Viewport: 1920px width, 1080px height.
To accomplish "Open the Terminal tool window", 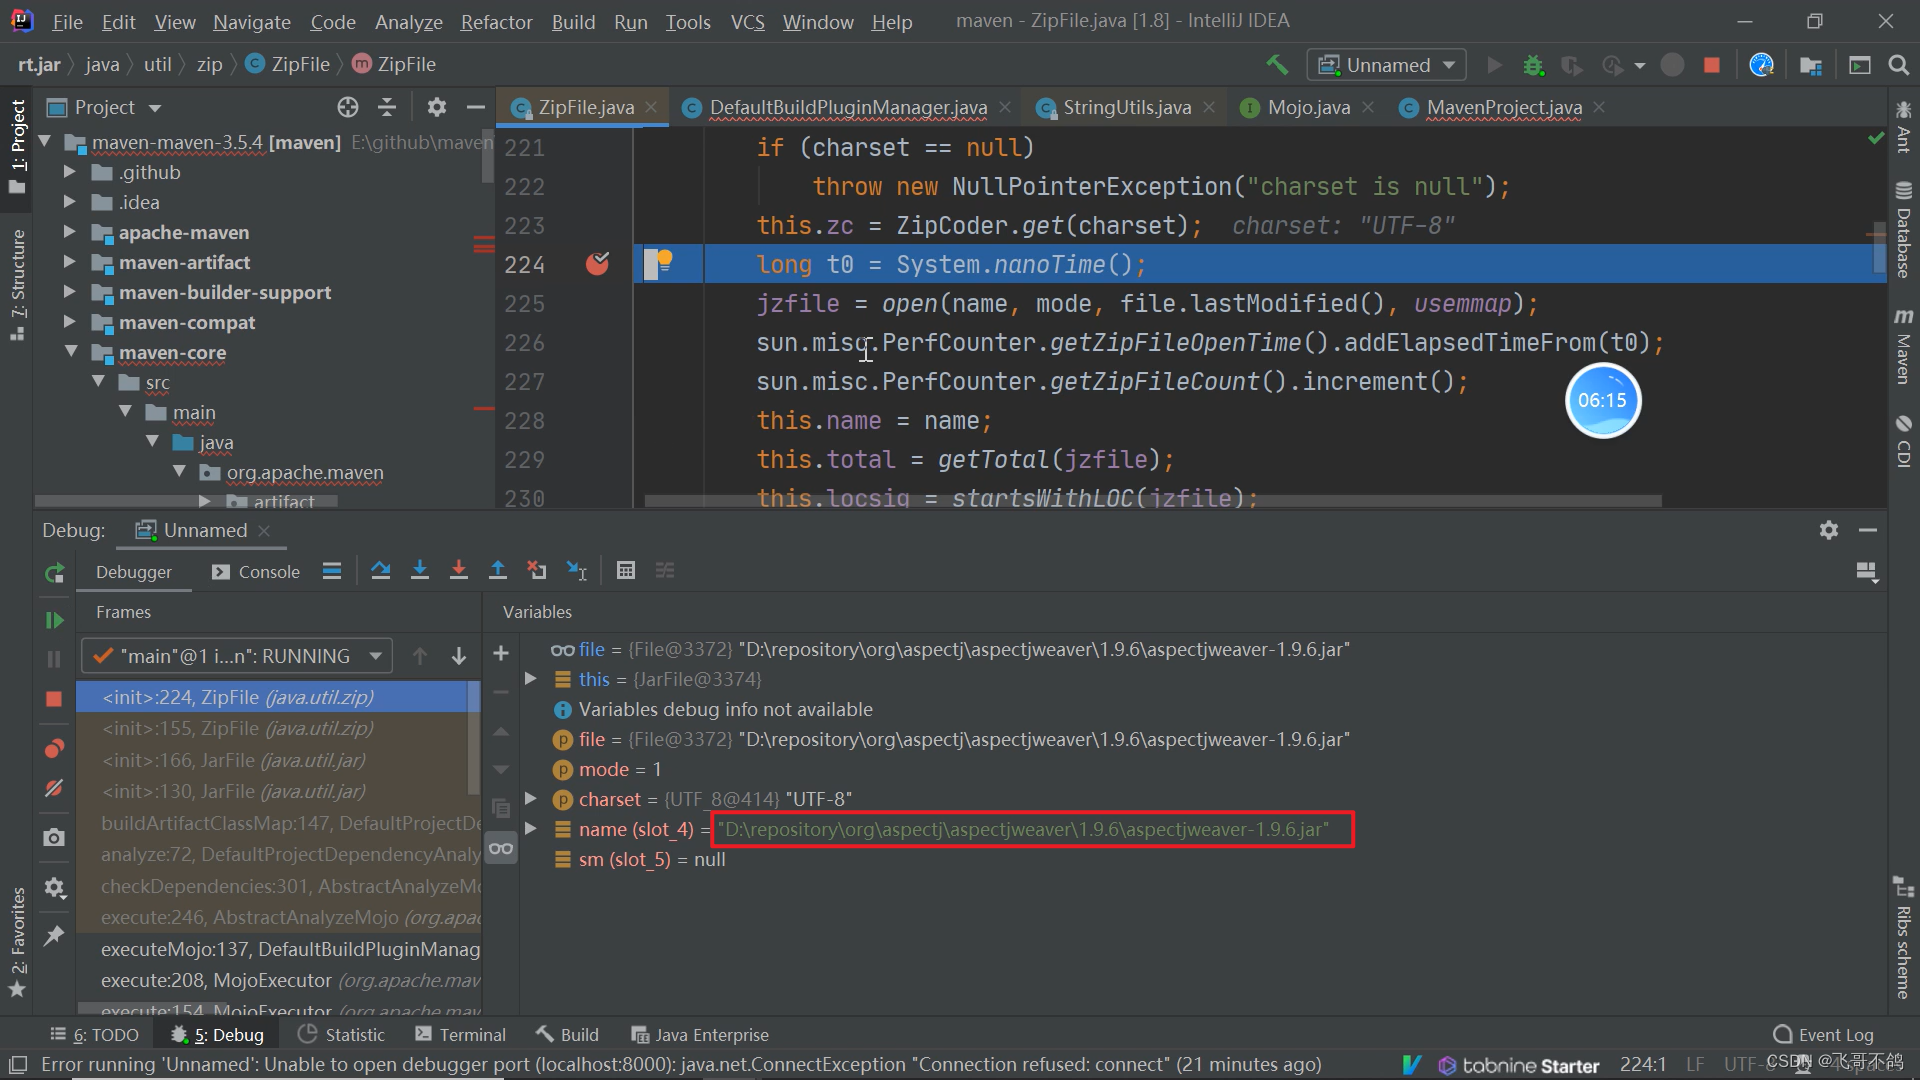I will pos(461,1035).
